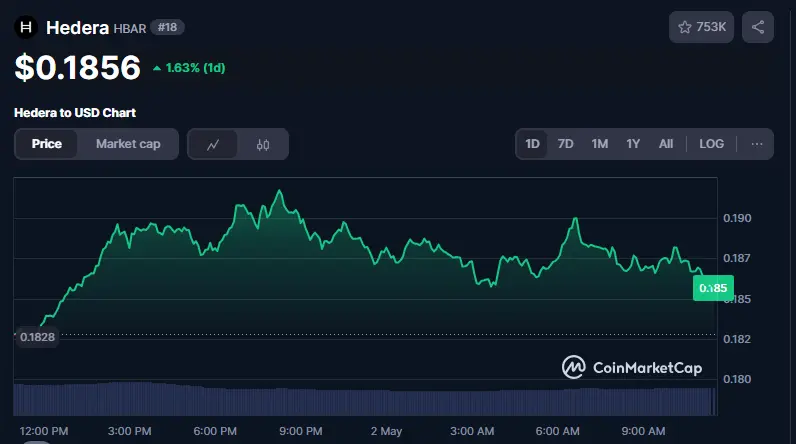
Task: Click the 6:00 PM time axis label
Action: (215, 431)
